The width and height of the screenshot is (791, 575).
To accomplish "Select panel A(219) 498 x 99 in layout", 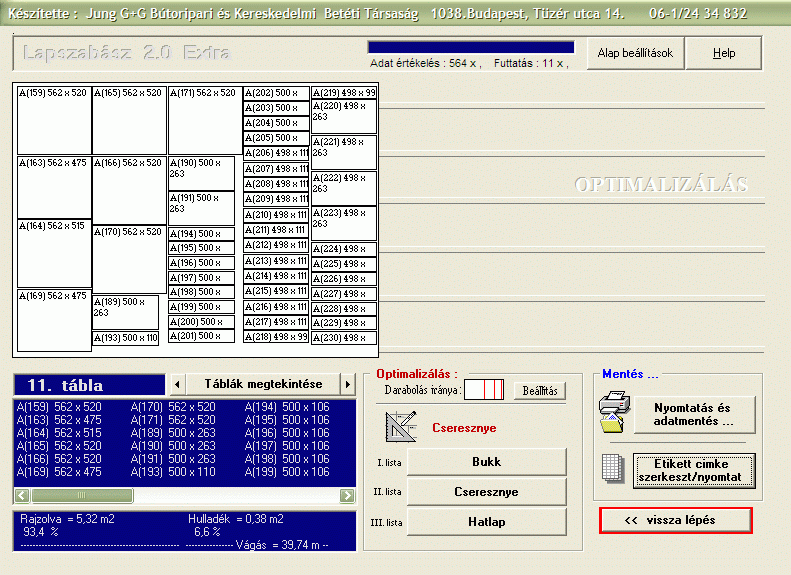I will [344, 93].
